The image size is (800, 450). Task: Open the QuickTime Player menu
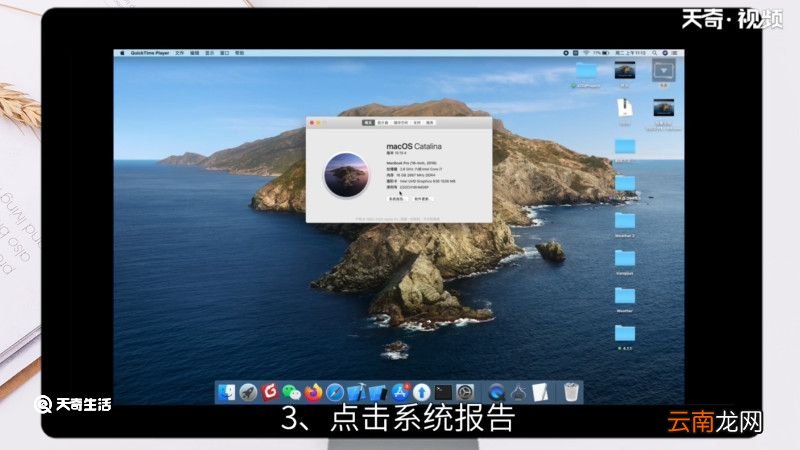(149, 53)
